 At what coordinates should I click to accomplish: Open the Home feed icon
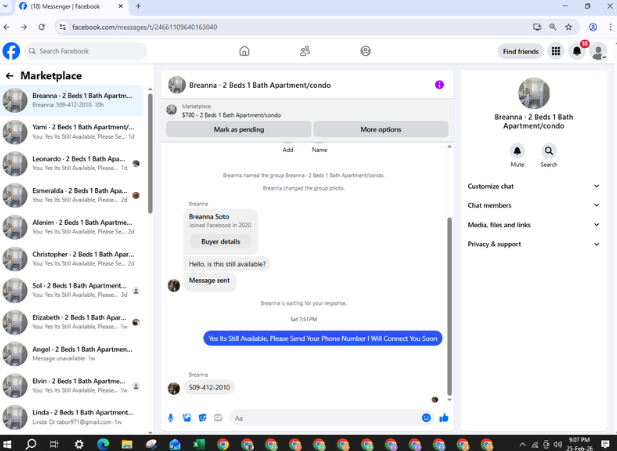(244, 51)
